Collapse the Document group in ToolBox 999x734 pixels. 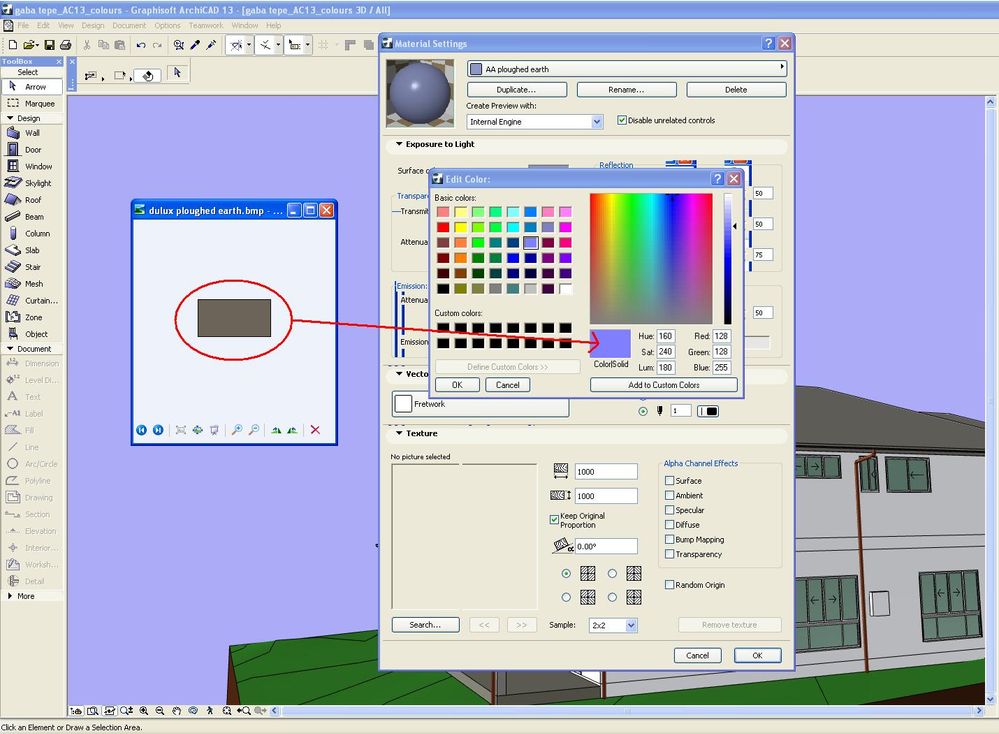(x=10, y=349)
